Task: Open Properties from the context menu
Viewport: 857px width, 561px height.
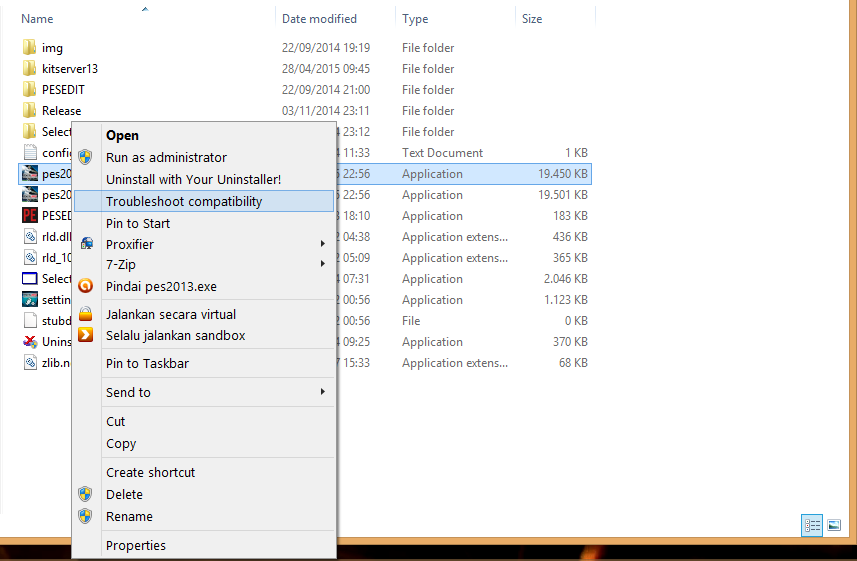Action: (x=203, y=545)
